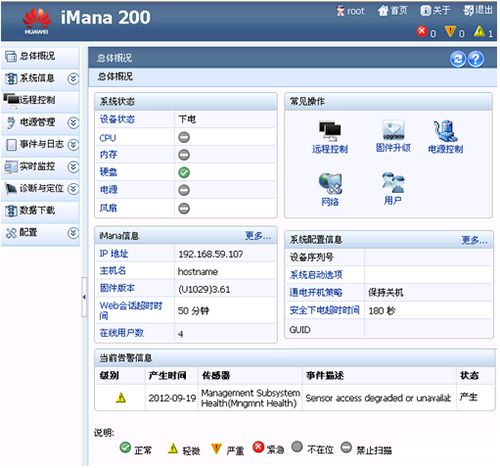Open the 用户 users icon

tap(393, 182)
